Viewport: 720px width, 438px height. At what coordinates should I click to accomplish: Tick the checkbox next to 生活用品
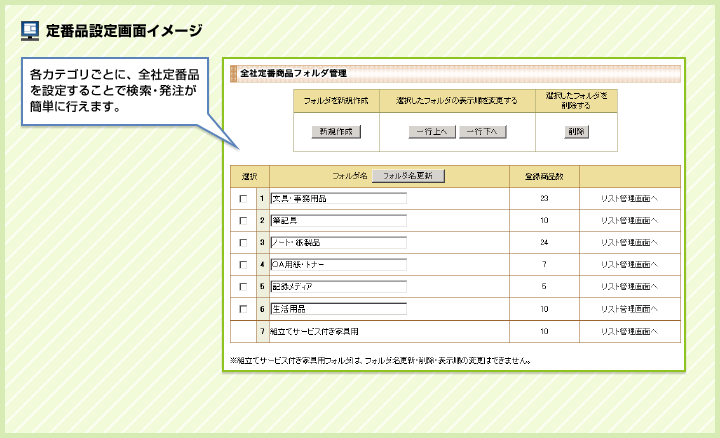[x=243, y=309]
